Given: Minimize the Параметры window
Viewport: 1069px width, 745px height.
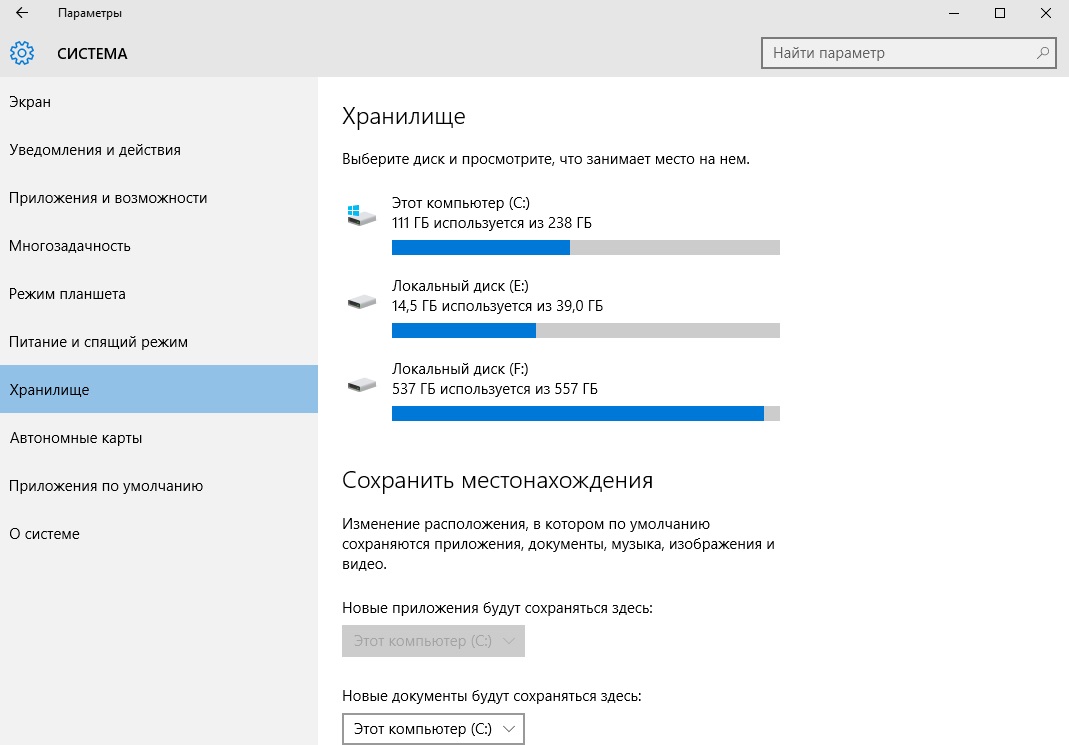Looking at the screenshot, I should tap(954, 13).
